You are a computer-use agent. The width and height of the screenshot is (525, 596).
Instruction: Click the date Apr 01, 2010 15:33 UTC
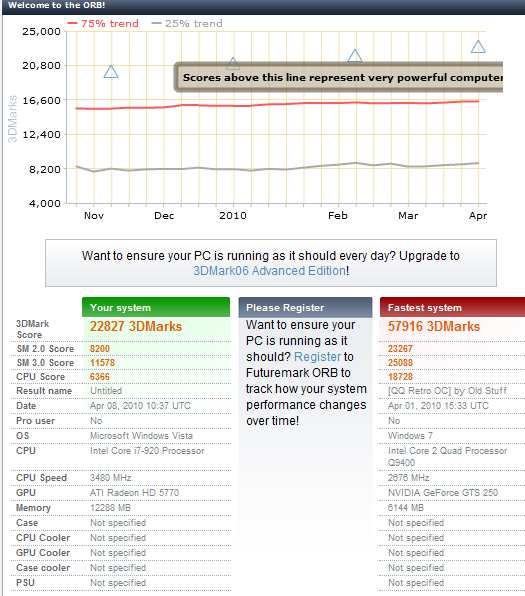pos(438,406)
